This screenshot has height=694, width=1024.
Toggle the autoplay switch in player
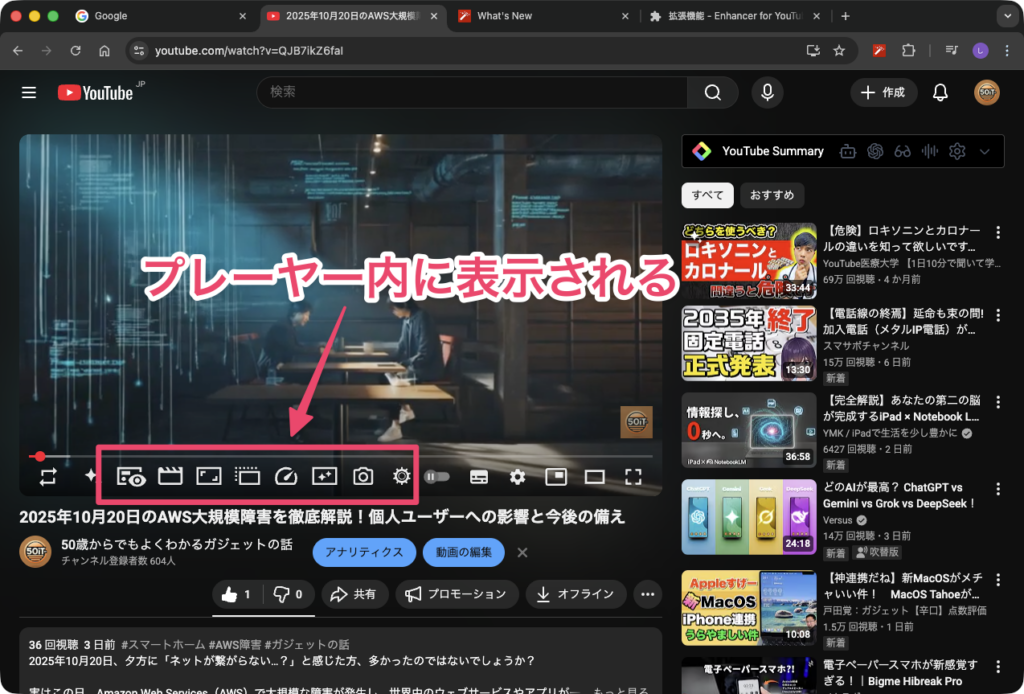point(437,477)
